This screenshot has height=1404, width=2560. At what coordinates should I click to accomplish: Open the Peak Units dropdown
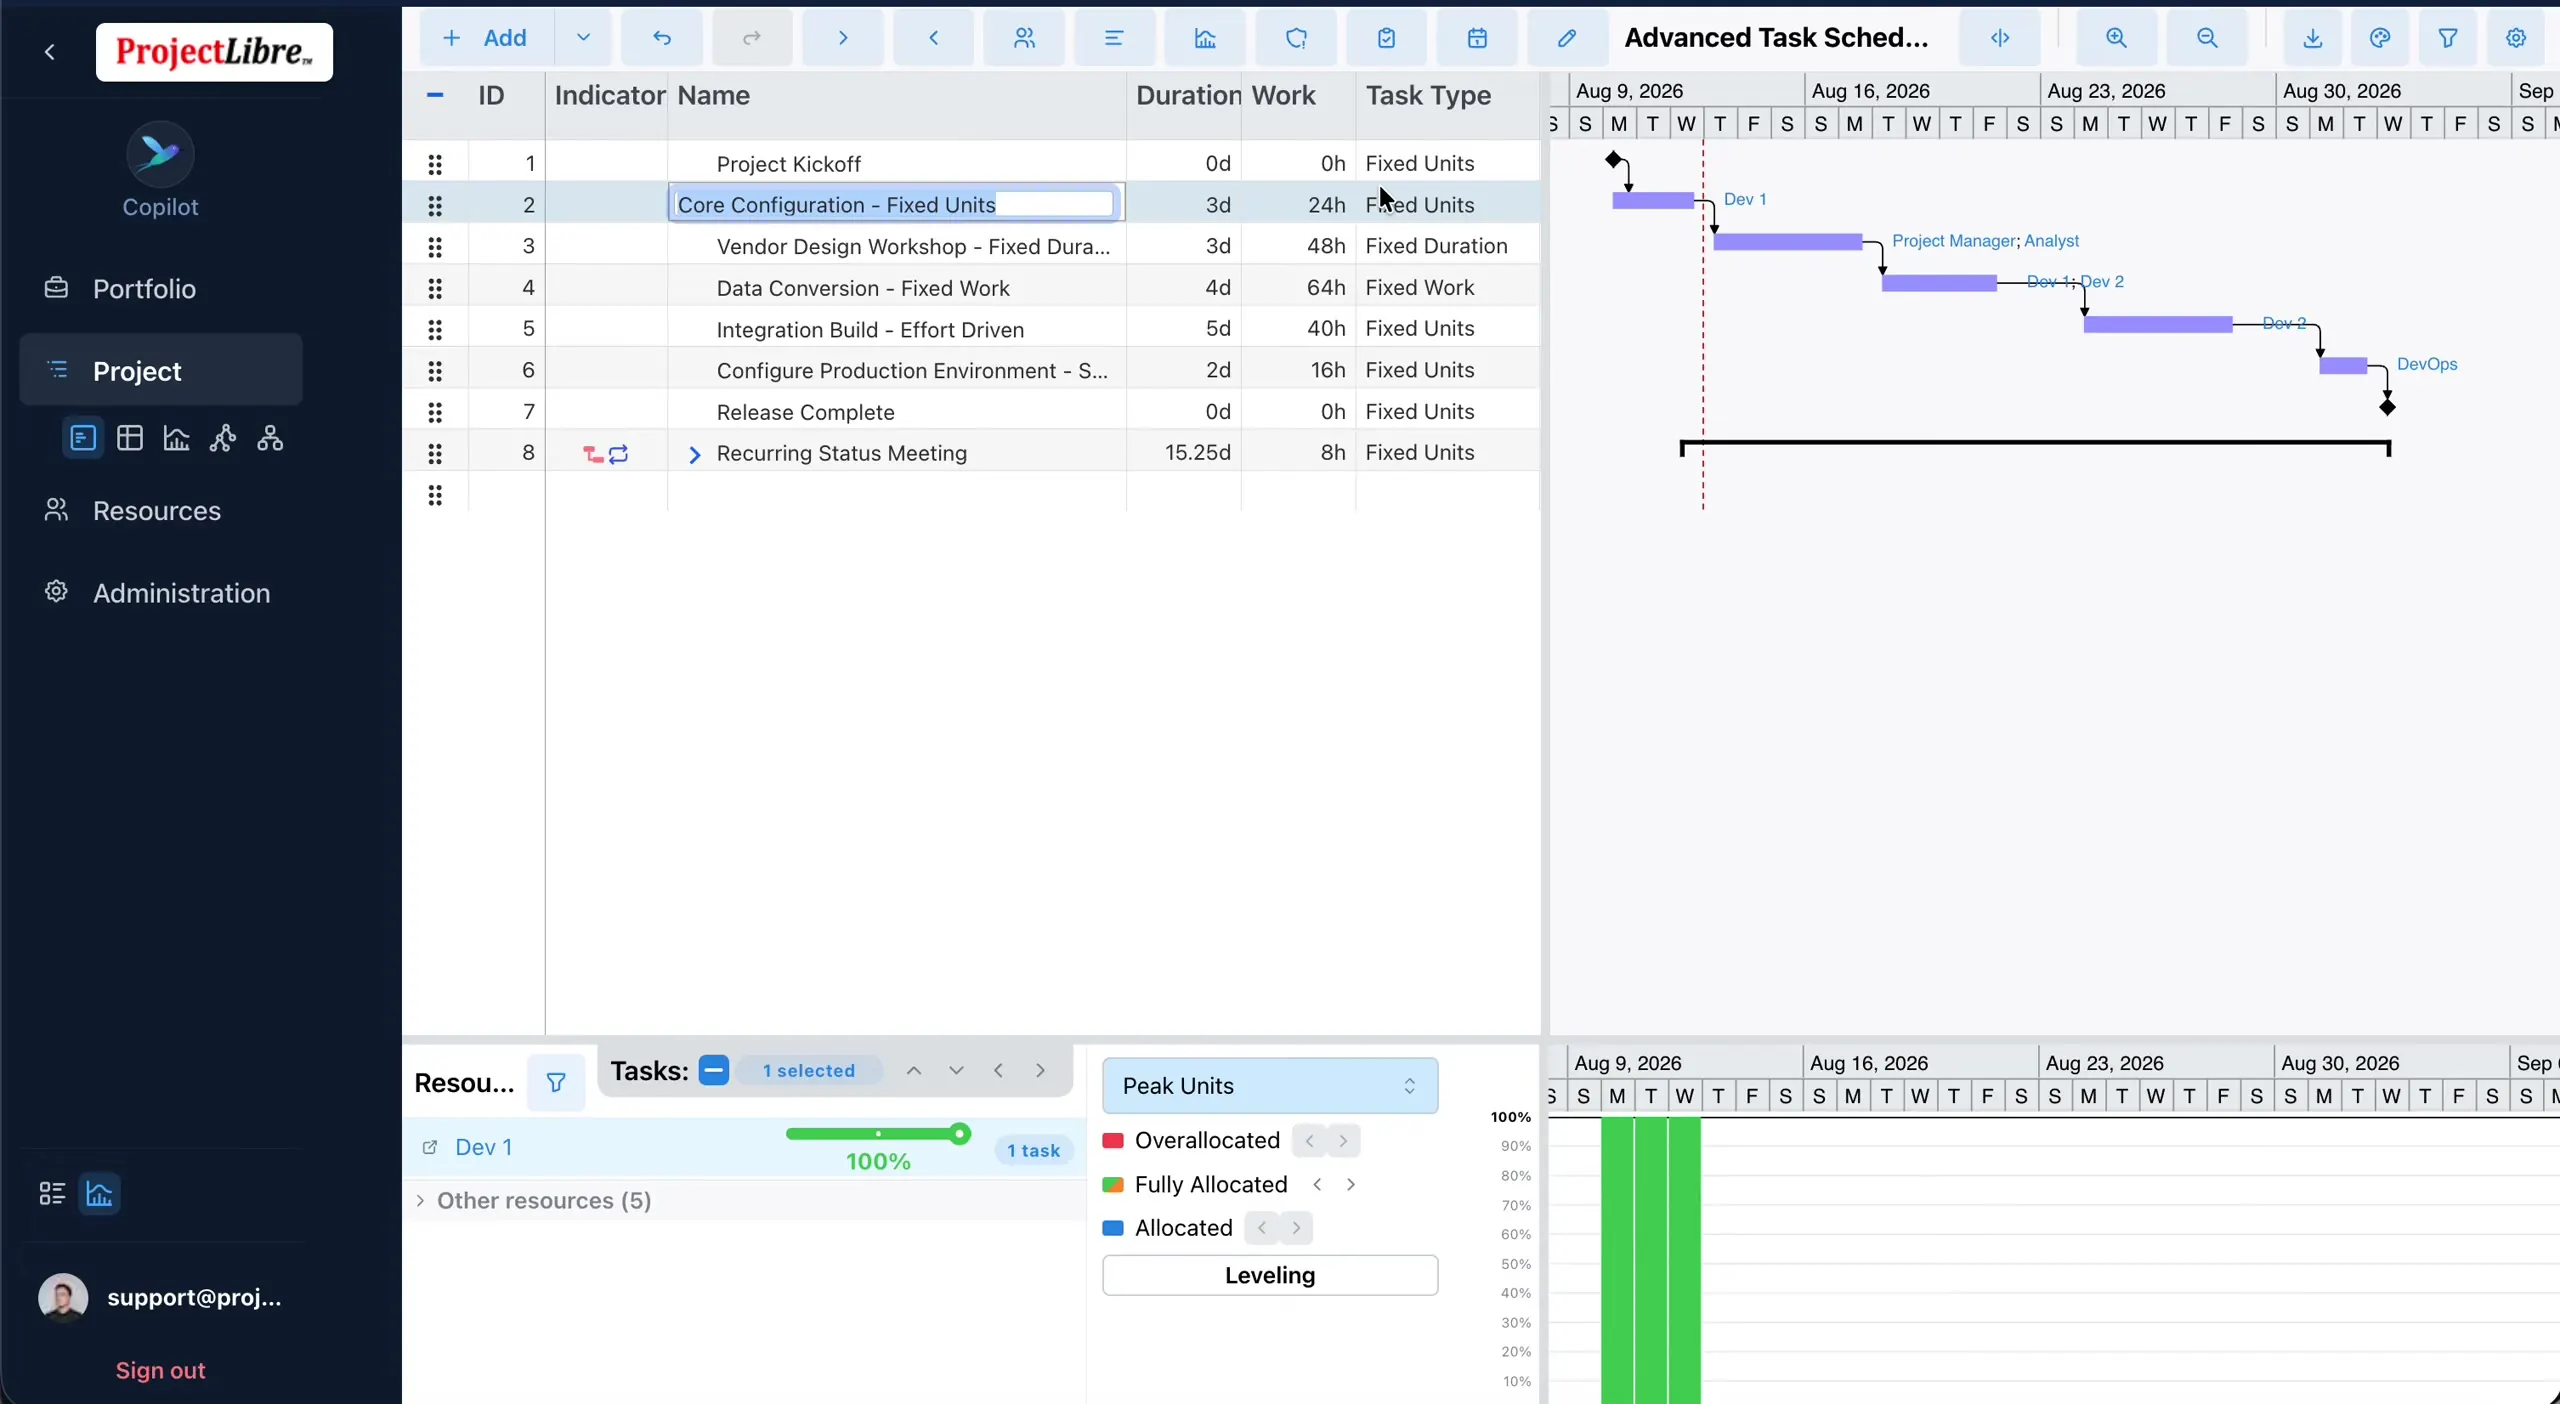1270,1086
